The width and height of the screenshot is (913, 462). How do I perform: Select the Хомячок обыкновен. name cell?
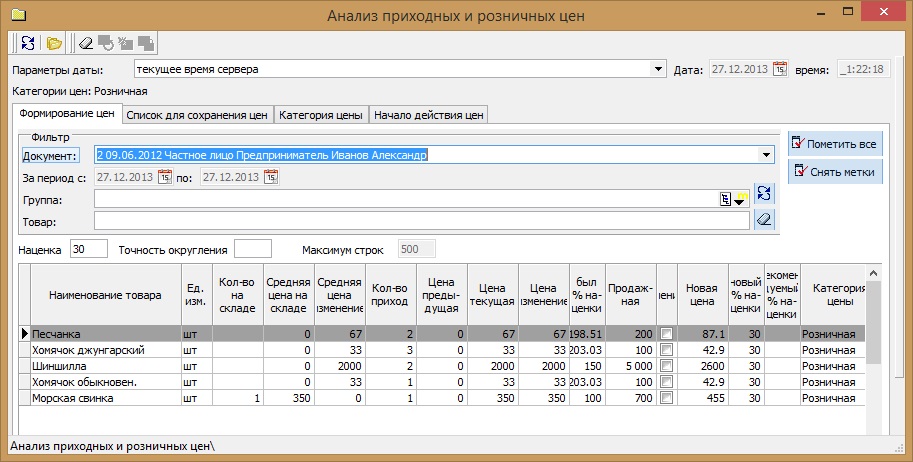click(x=105, y=382)
